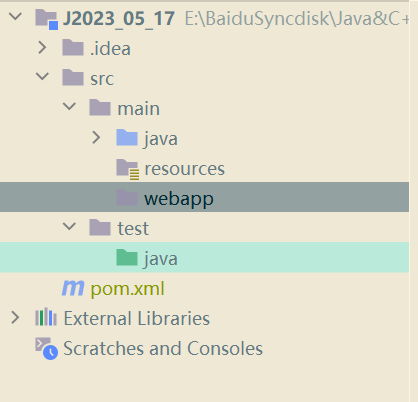Select the webapp tree item label
This screenshot has height=402, width=418.
179,199
